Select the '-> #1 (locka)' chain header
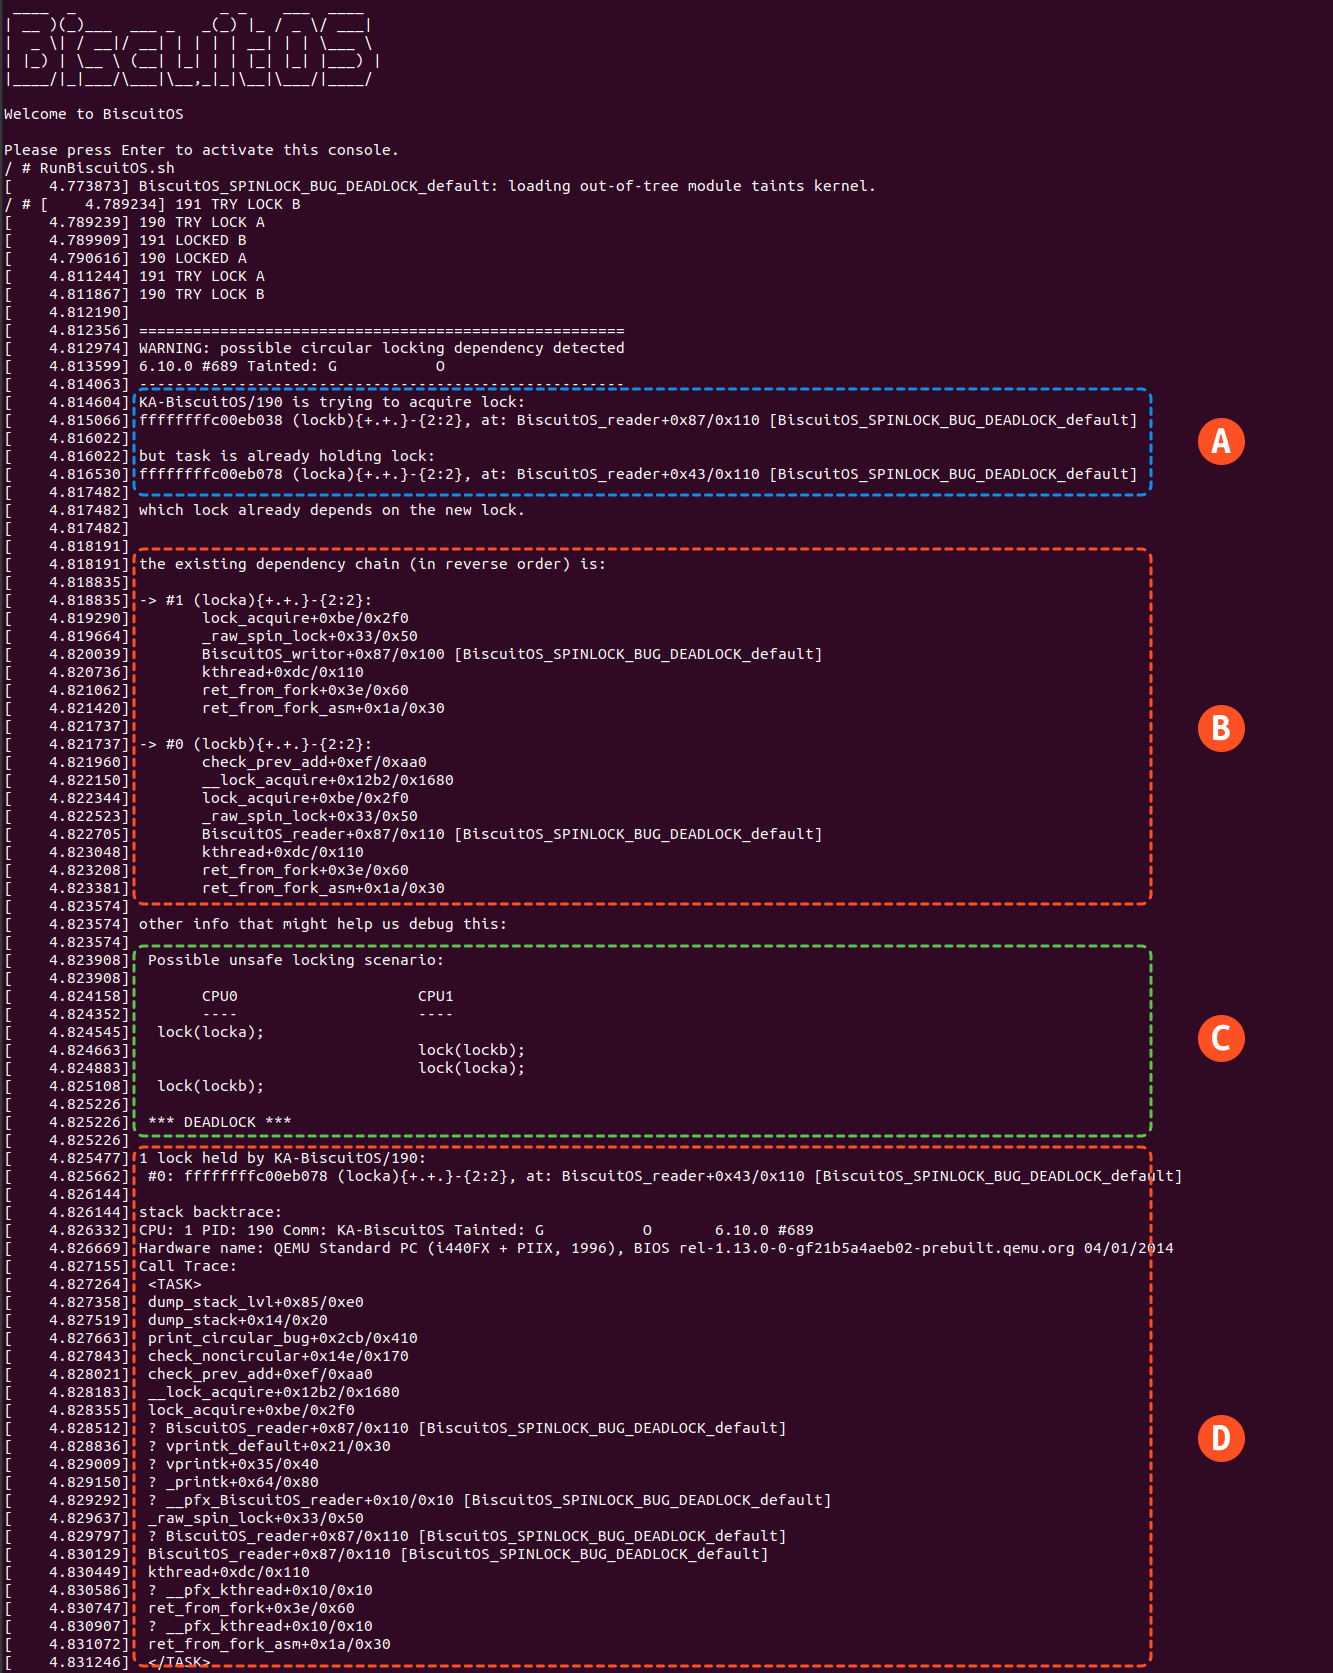 coord(256,600)
